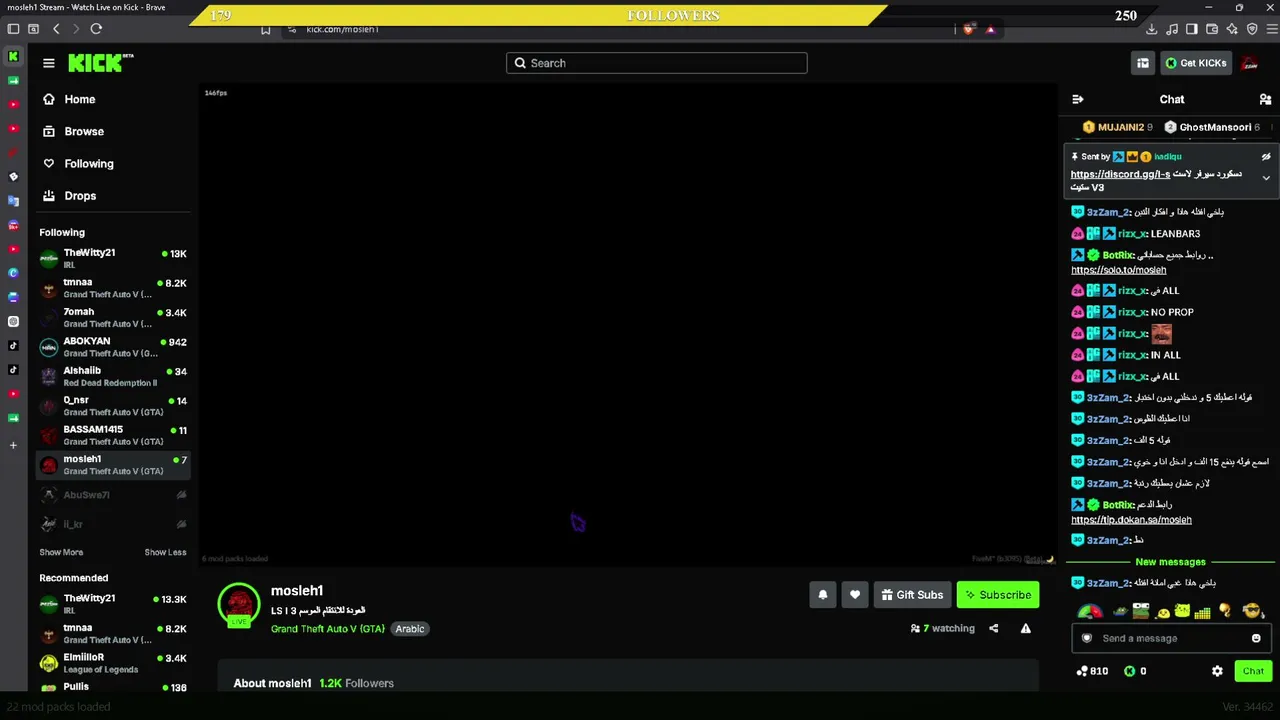Open the channel points balance 810

[1092, 671]
